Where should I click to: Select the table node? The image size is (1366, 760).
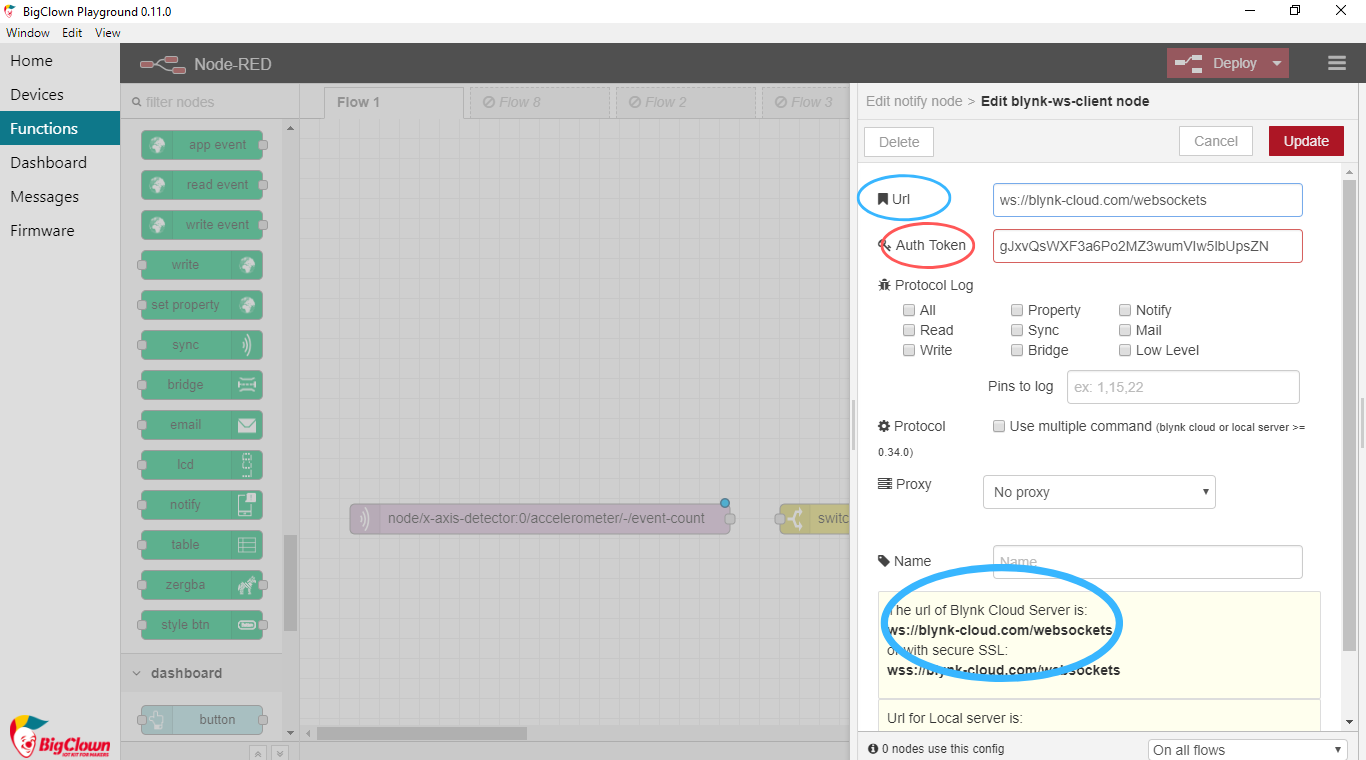coord(202,545)
